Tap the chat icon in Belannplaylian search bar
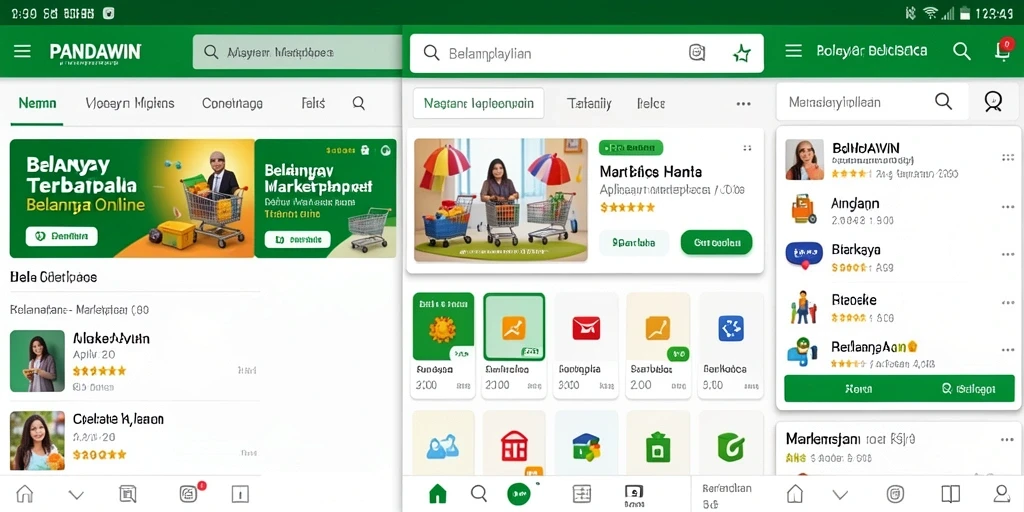This screenshot has width=1024, height=512. (697, 53)
